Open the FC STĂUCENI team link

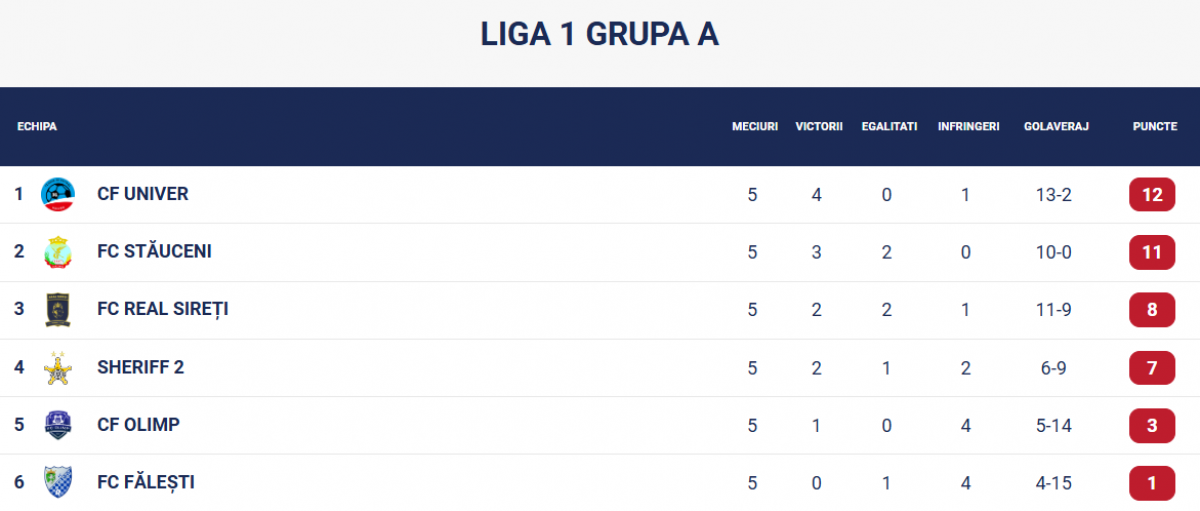[x=154, y=252]
